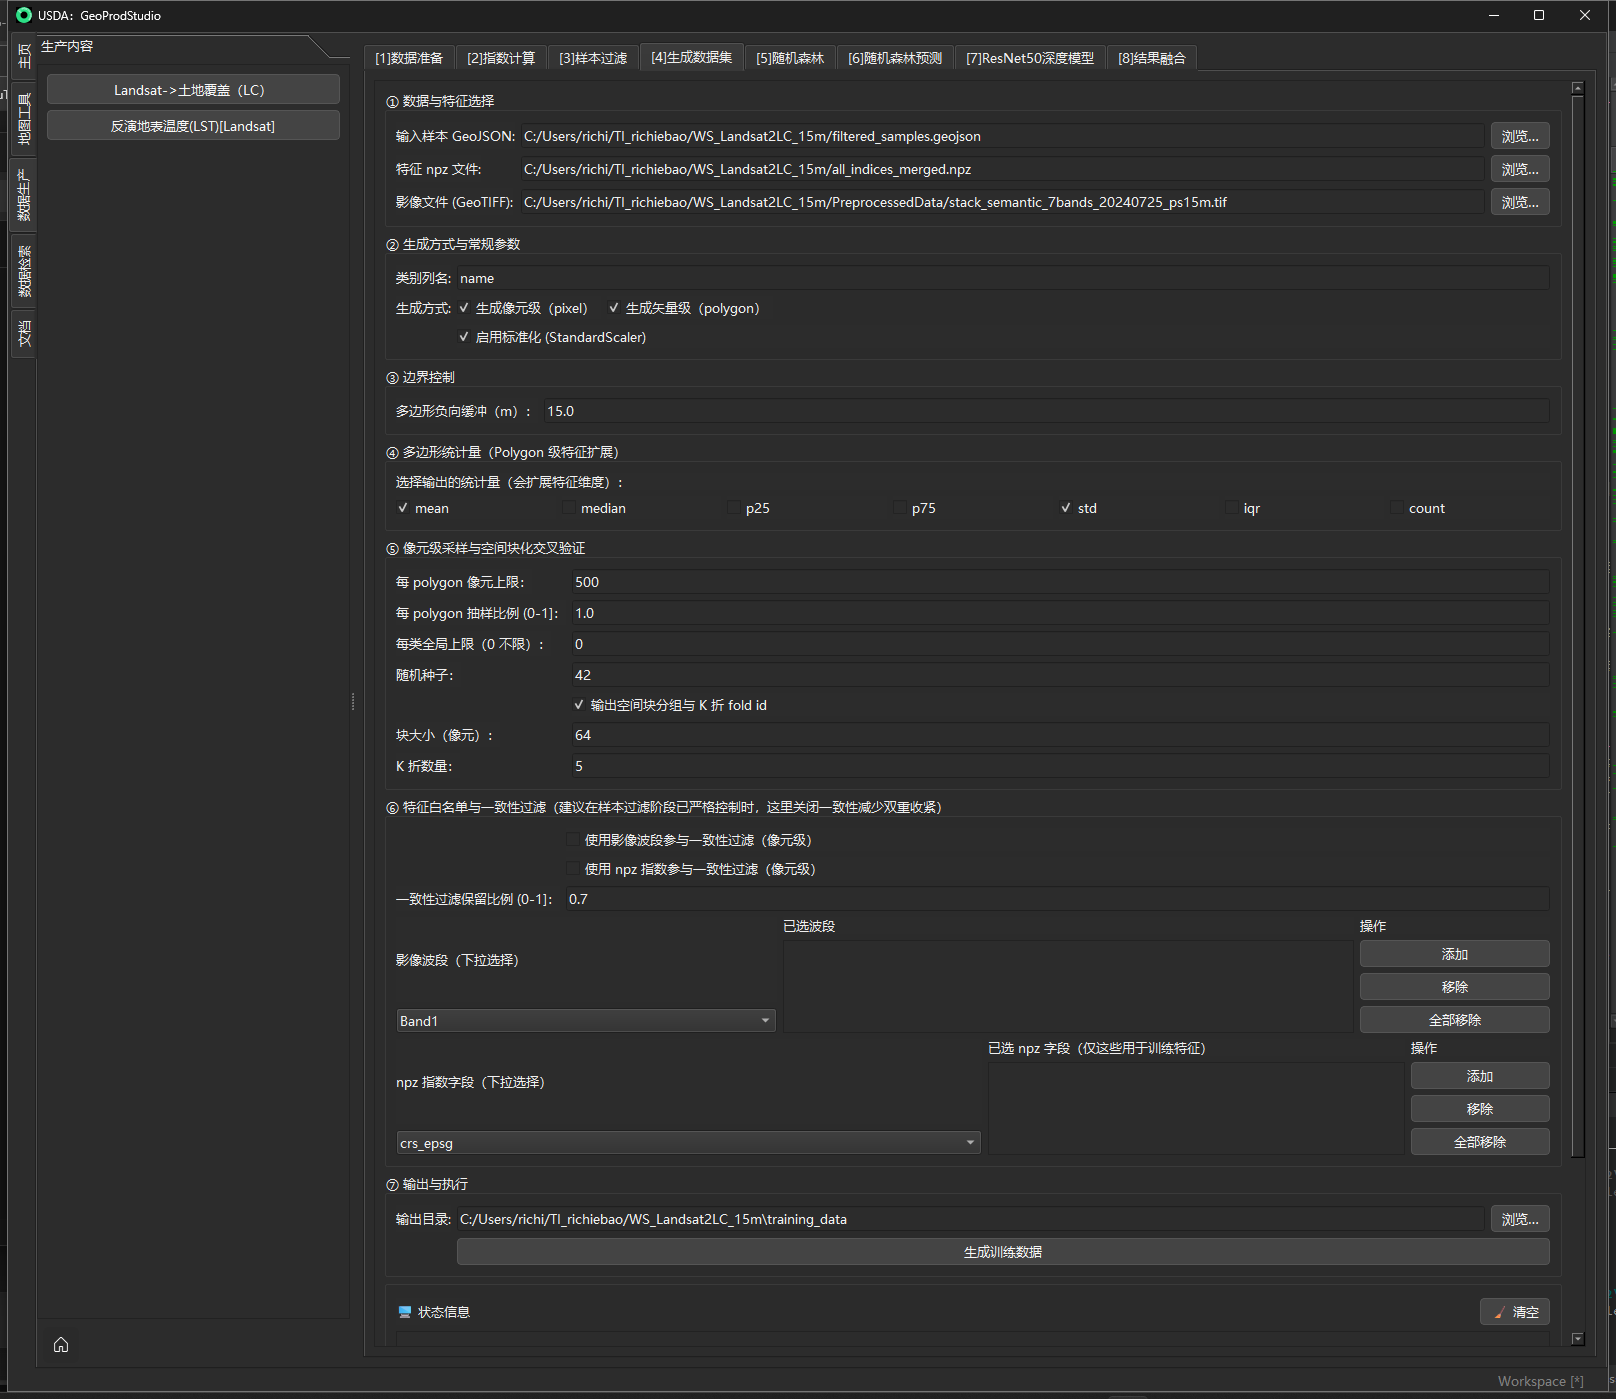Open the [7]ResNet50深度模型 tab
The width and height of the screenshot is (1616, 1399).
[1029, 58]
